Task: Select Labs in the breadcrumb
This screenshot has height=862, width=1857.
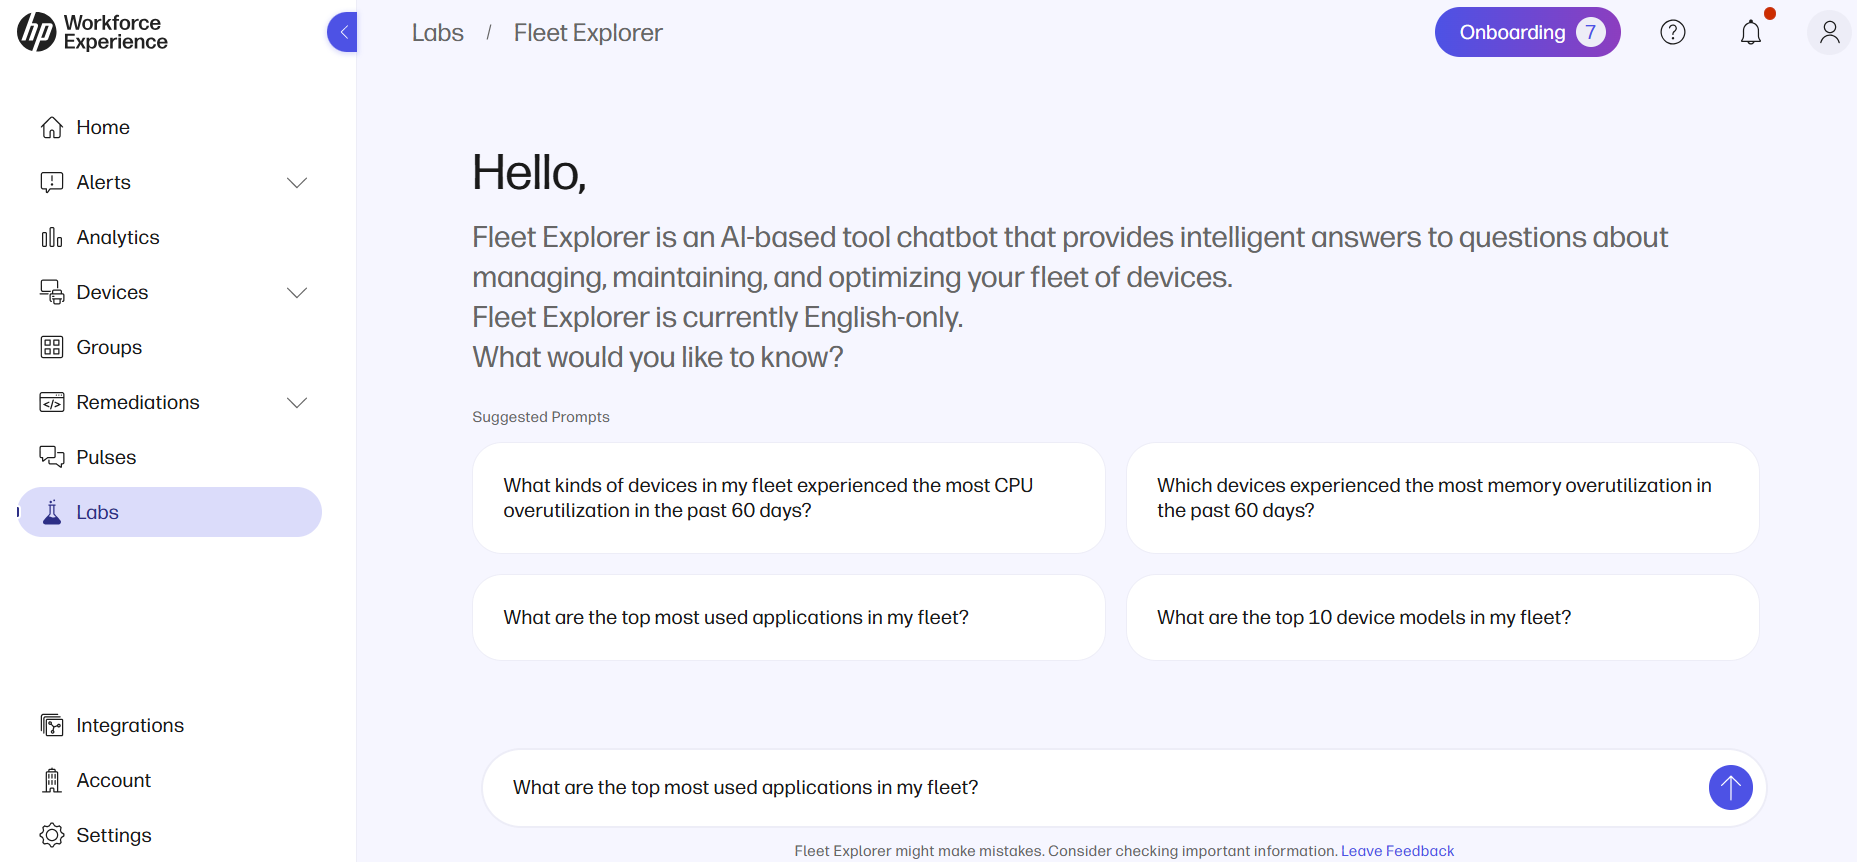Action: 437,32
